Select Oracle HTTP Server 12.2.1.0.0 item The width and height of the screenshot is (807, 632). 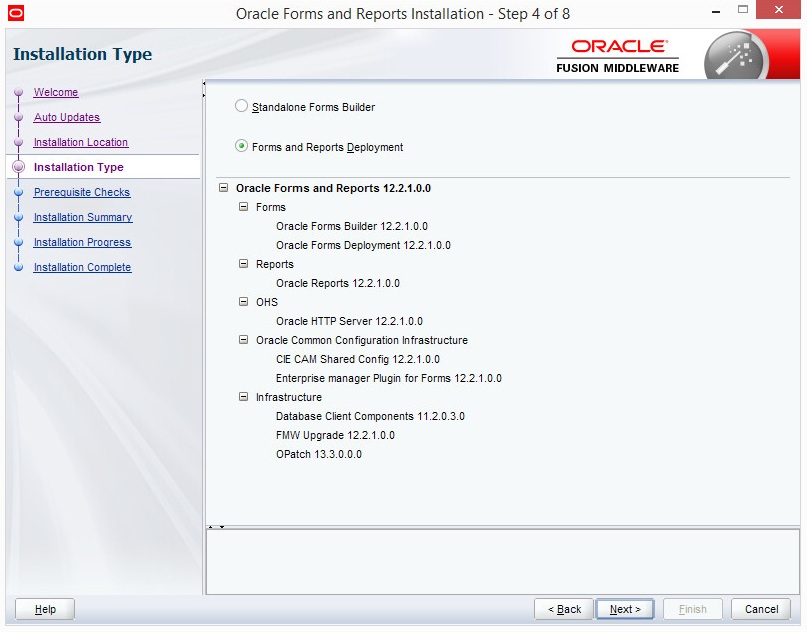click(x=349, y=322)
